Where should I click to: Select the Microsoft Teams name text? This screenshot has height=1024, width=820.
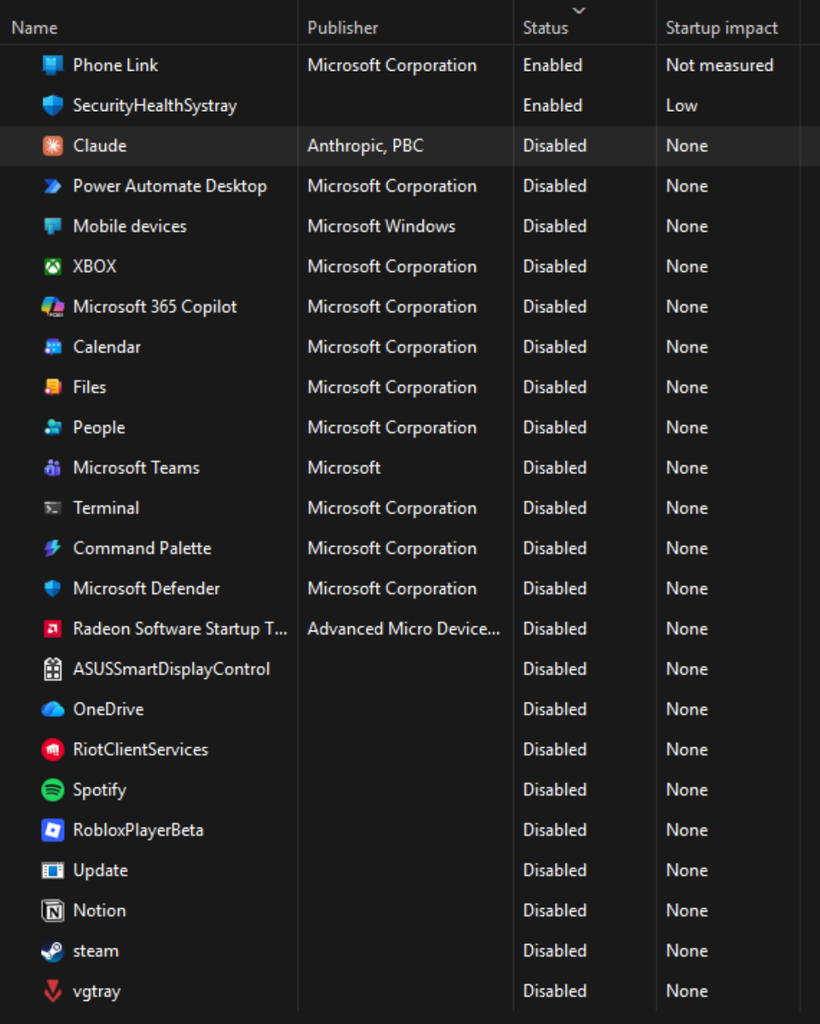[136, 468]
